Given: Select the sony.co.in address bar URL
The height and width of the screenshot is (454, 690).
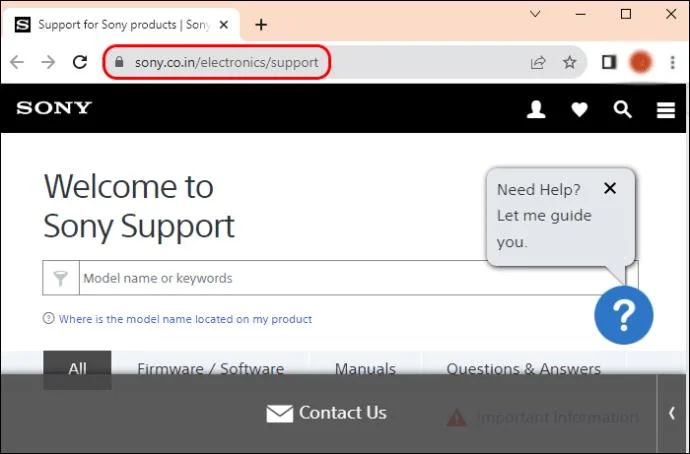Looking at the screenshot, I should tap(227, 62).
